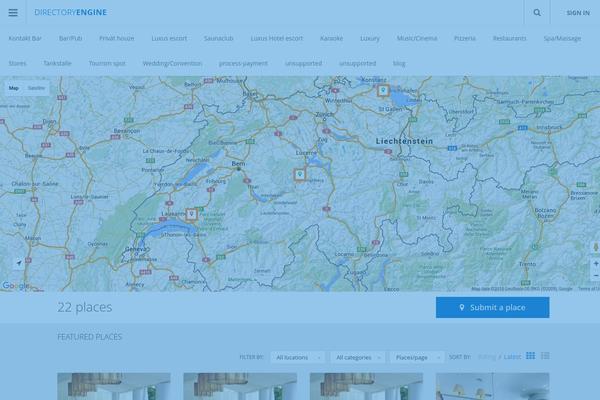Screen dimensions: 600x400
Task: Open the search magnifier icon
Action: pos(537,13)
